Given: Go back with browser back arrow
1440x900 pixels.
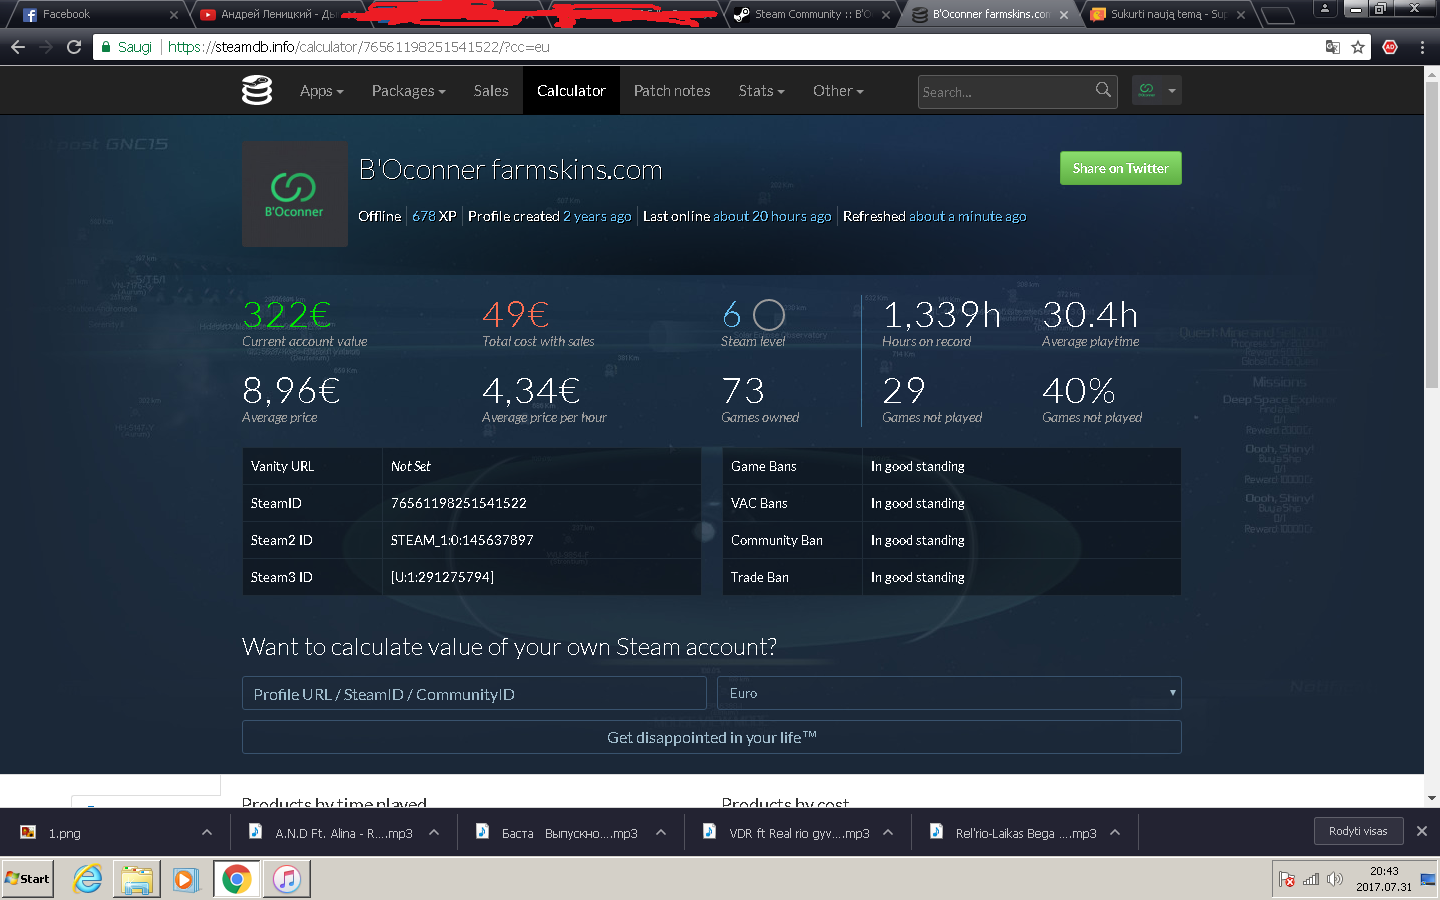Looking at the screenshot, I should coord(18,47).
